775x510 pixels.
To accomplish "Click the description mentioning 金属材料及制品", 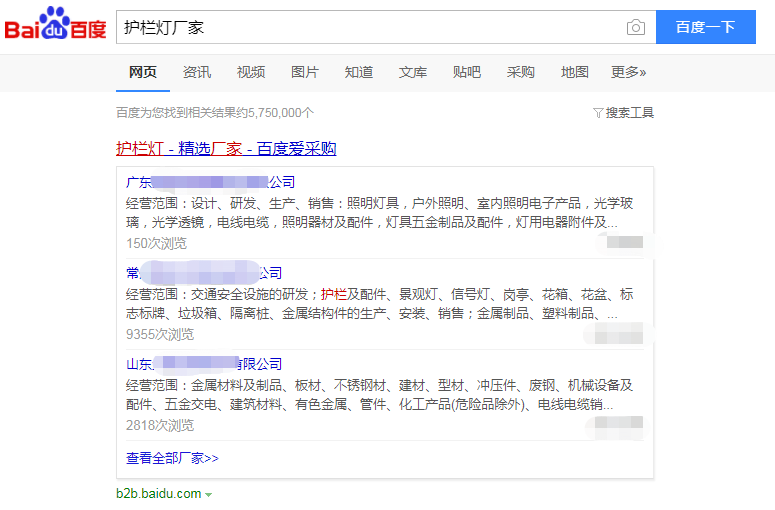I will click(x=379, y=395).
